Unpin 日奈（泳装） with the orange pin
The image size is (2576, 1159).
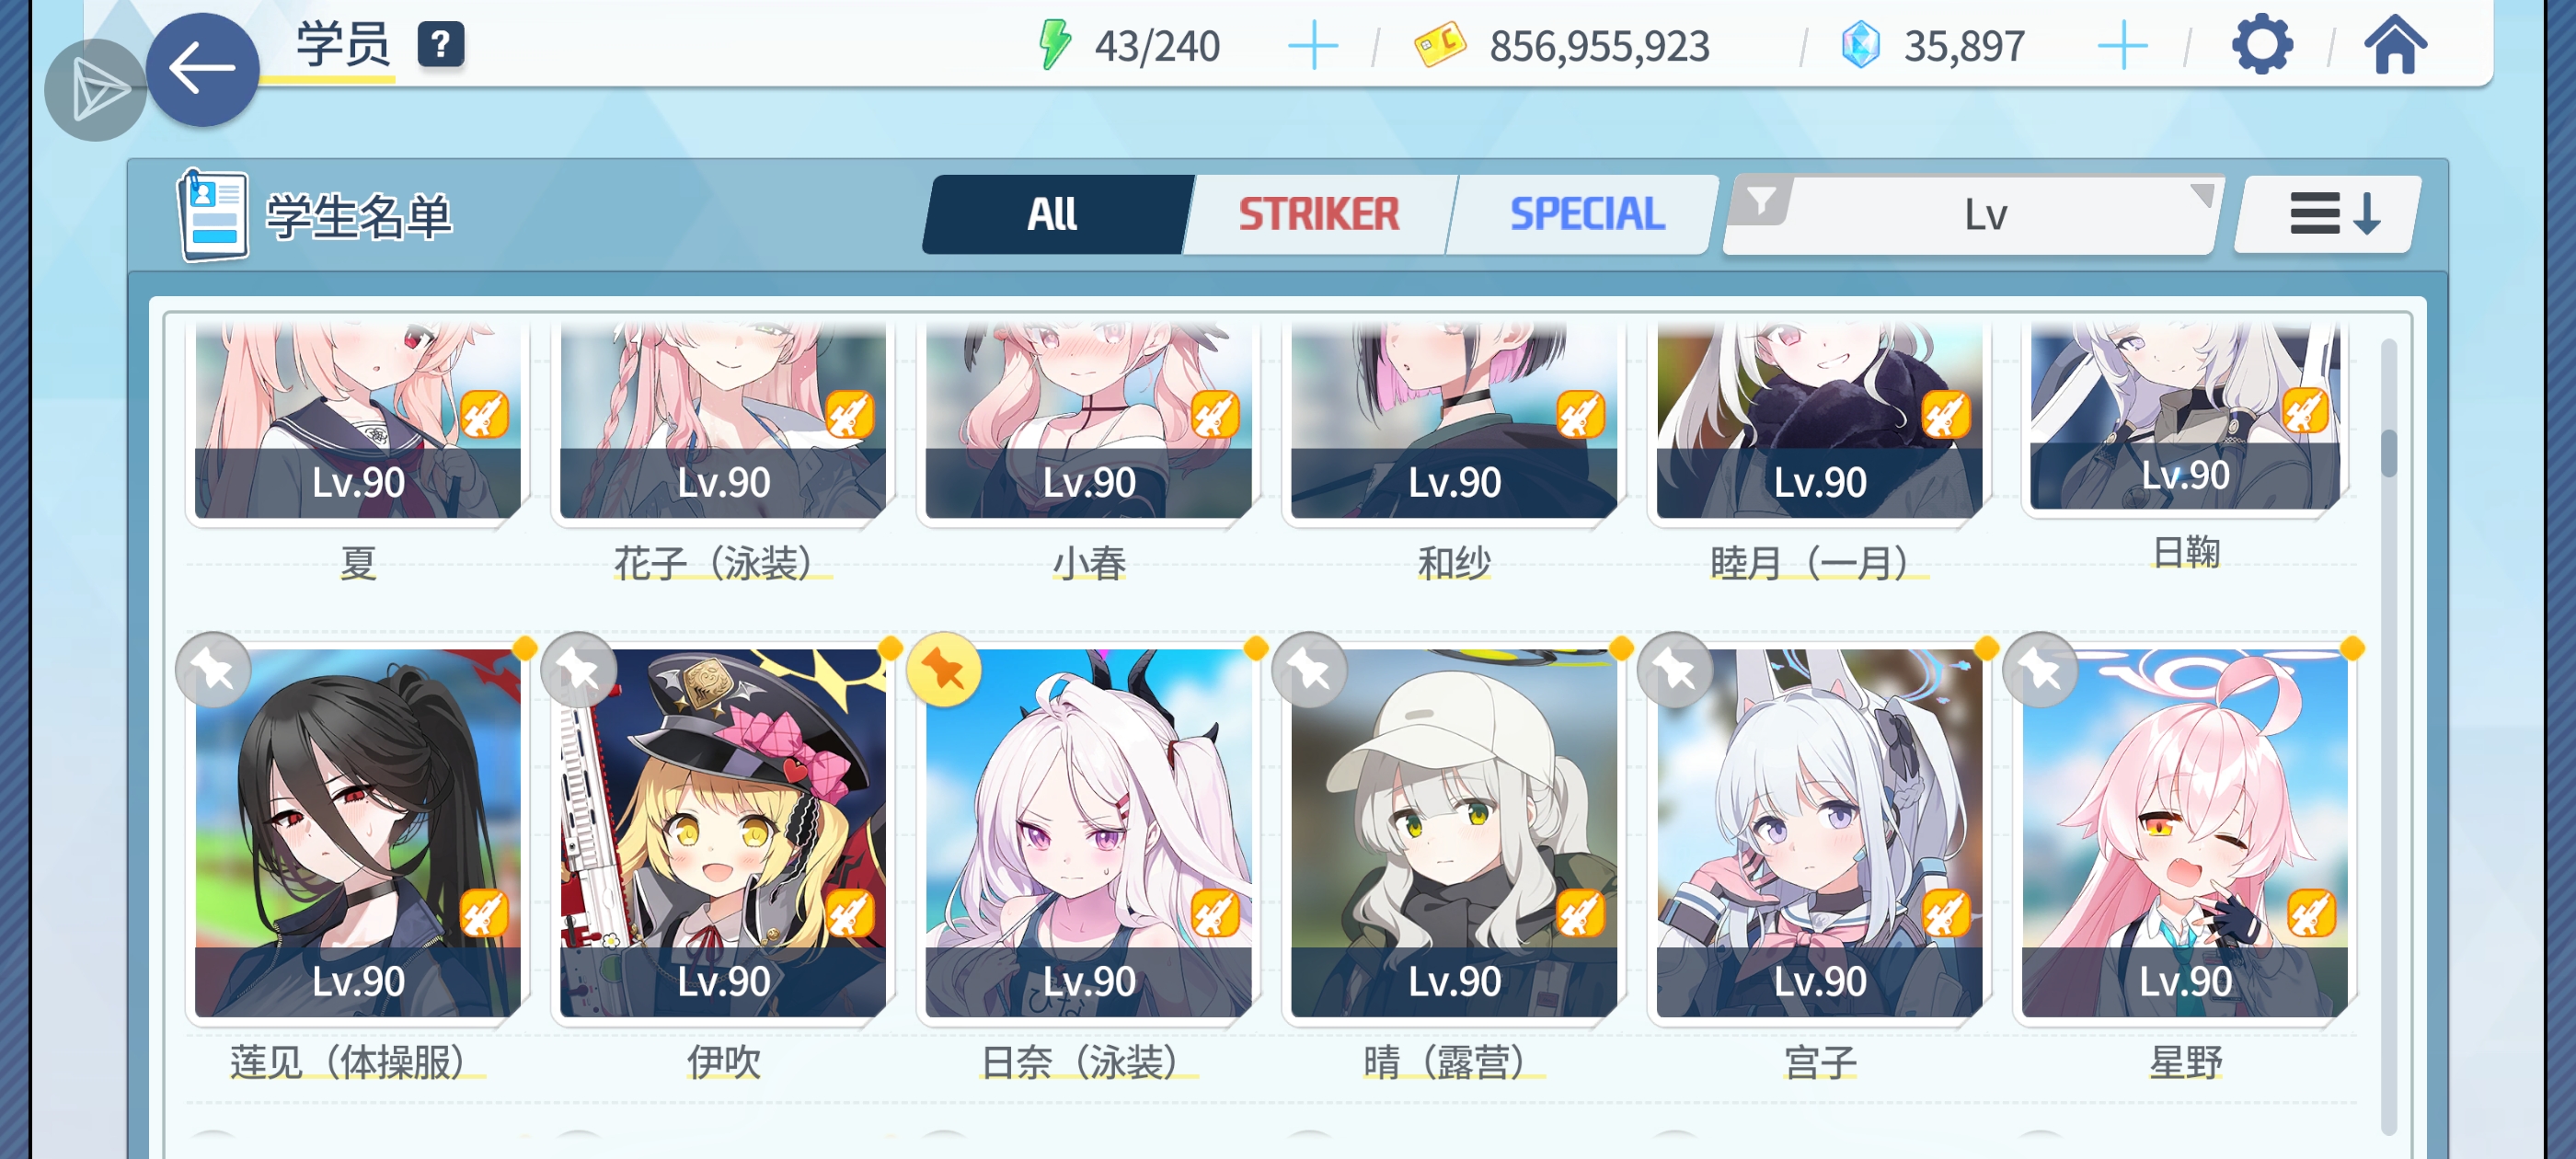(943, 670)
